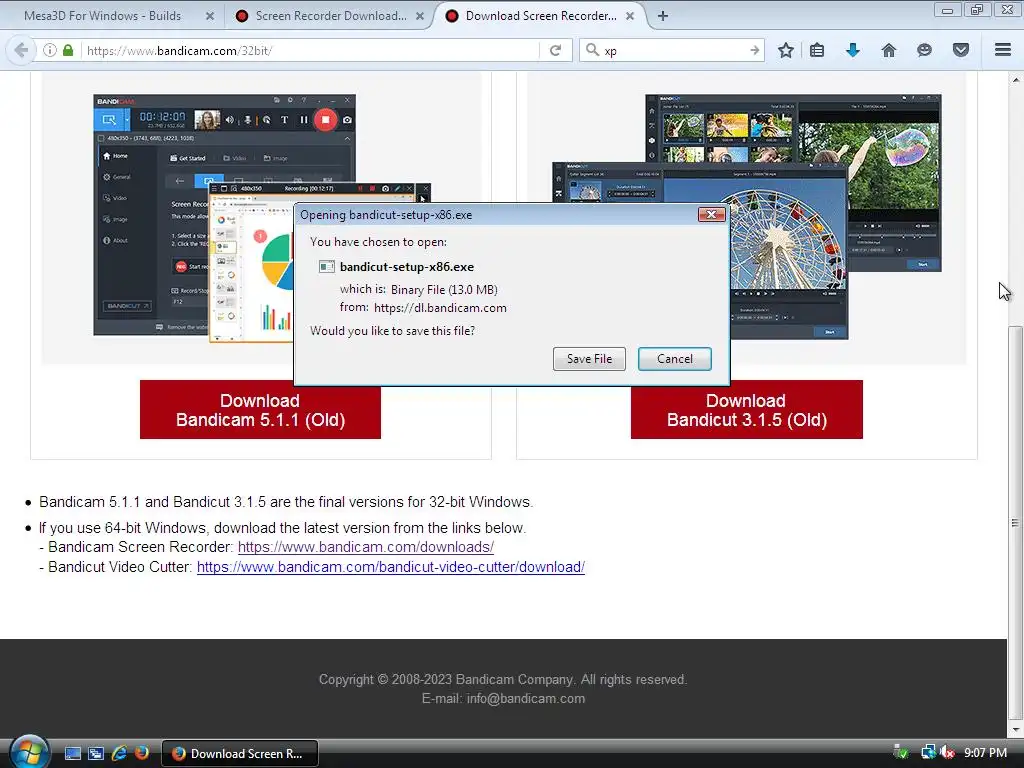Click the Hello chat smiley icon
Viewport: 1024px width, 768px height.
924,50
